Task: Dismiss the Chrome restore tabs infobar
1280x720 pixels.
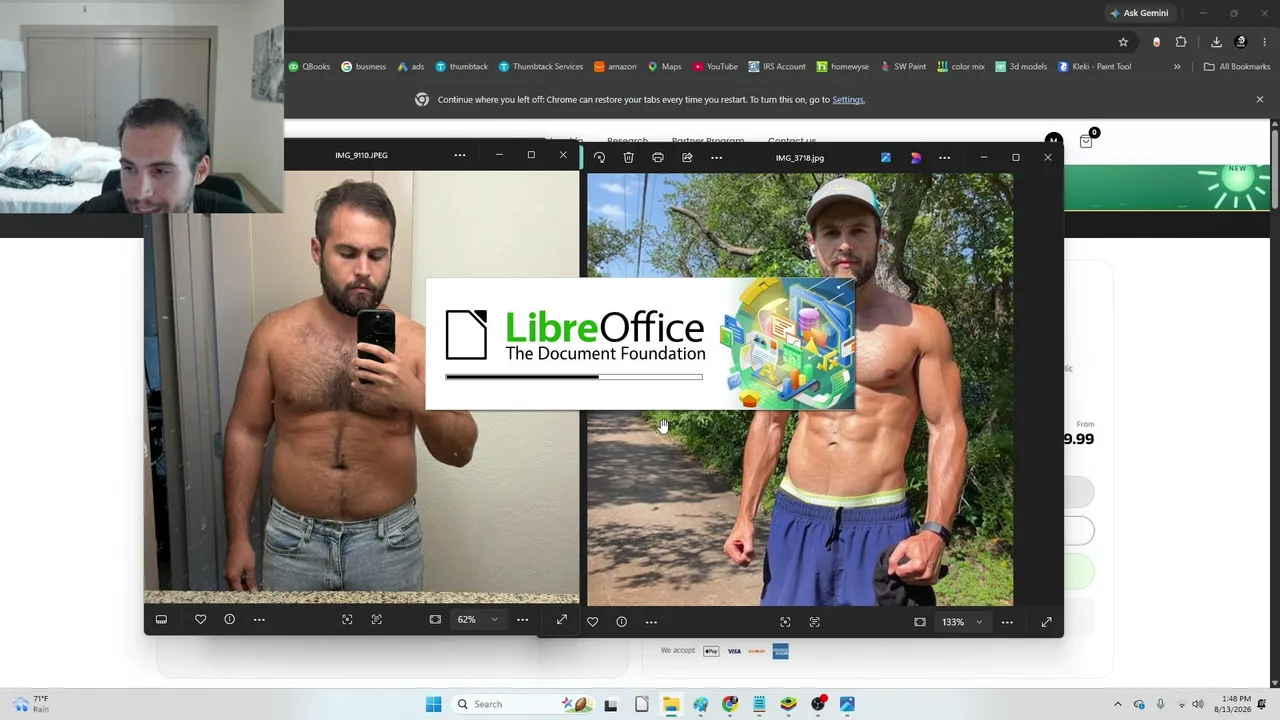Action: (1260, 100)
